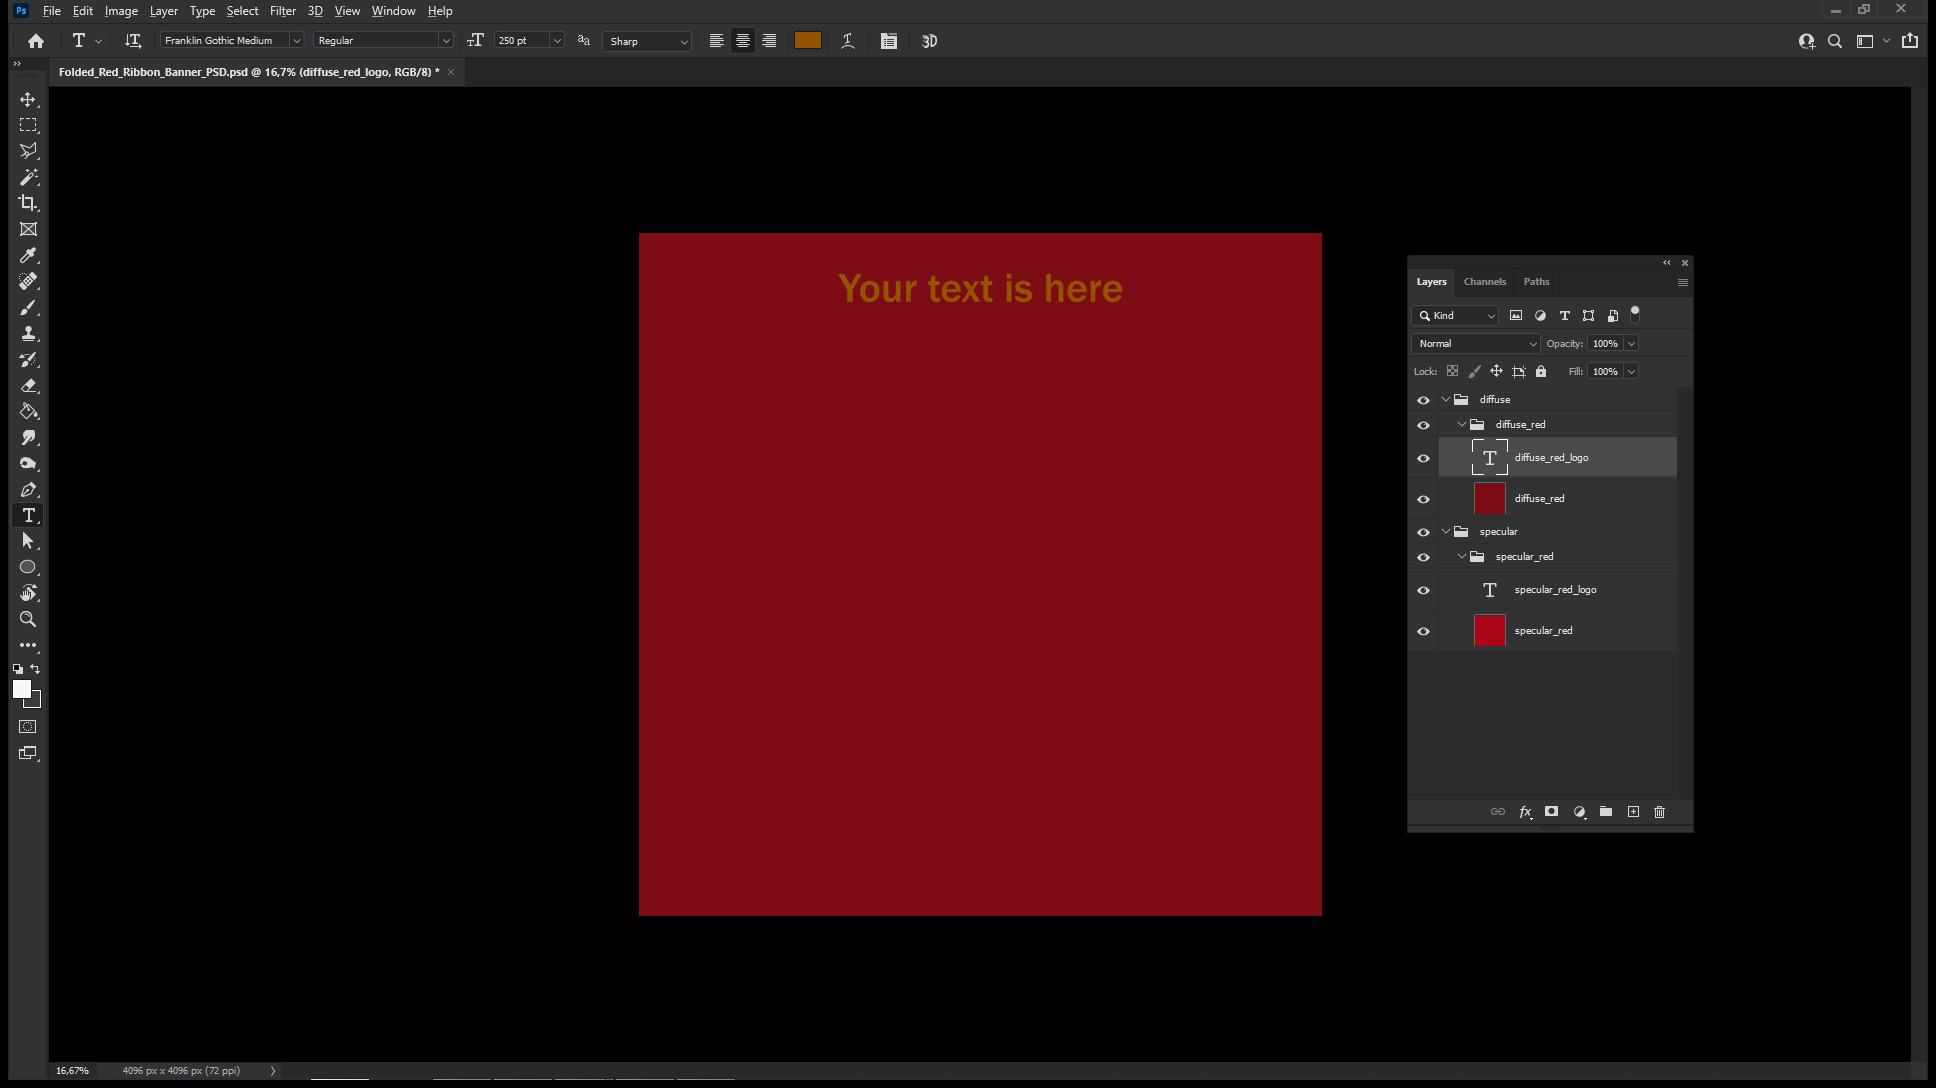Click the Delete layer trash icon

[x=1660, y=812]
